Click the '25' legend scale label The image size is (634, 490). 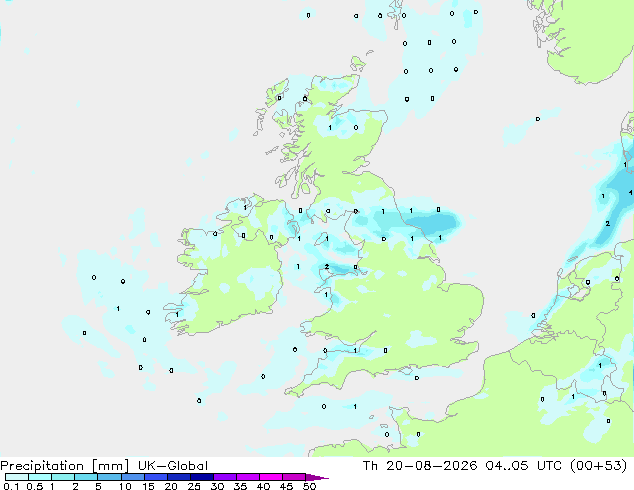(194, 486)
